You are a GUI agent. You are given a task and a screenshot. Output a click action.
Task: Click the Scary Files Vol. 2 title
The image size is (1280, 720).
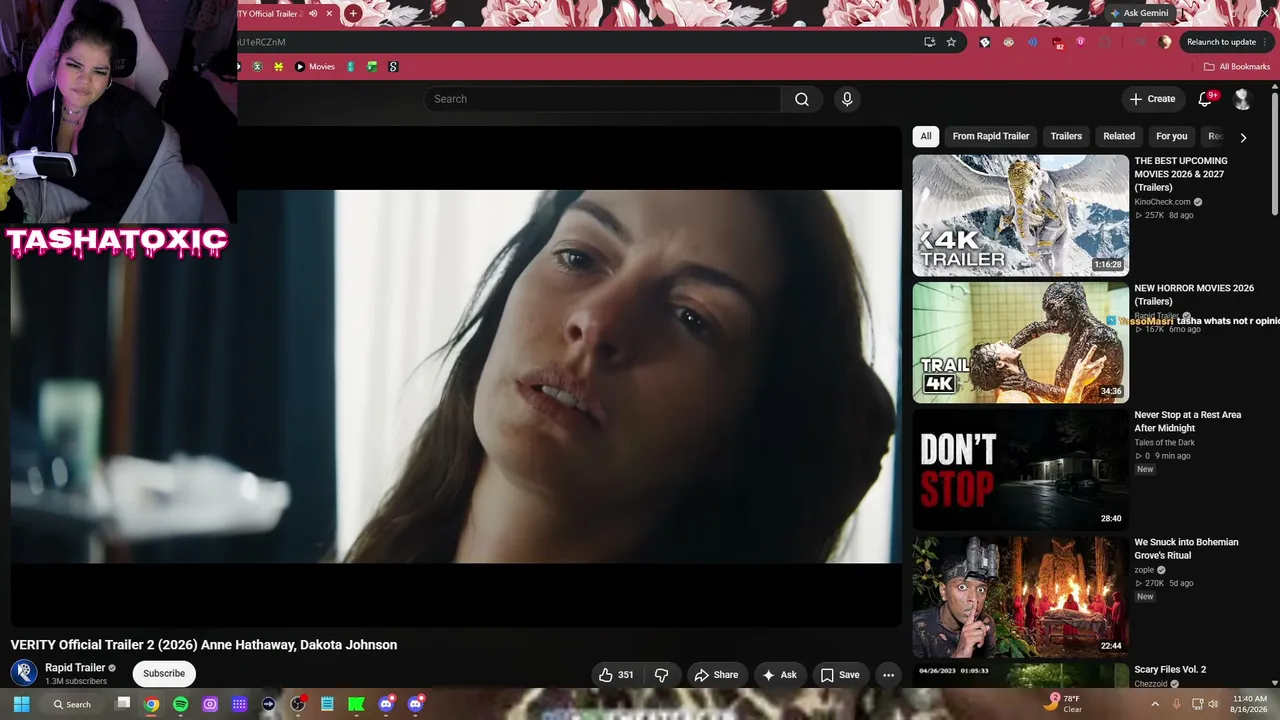[1170, 669]
